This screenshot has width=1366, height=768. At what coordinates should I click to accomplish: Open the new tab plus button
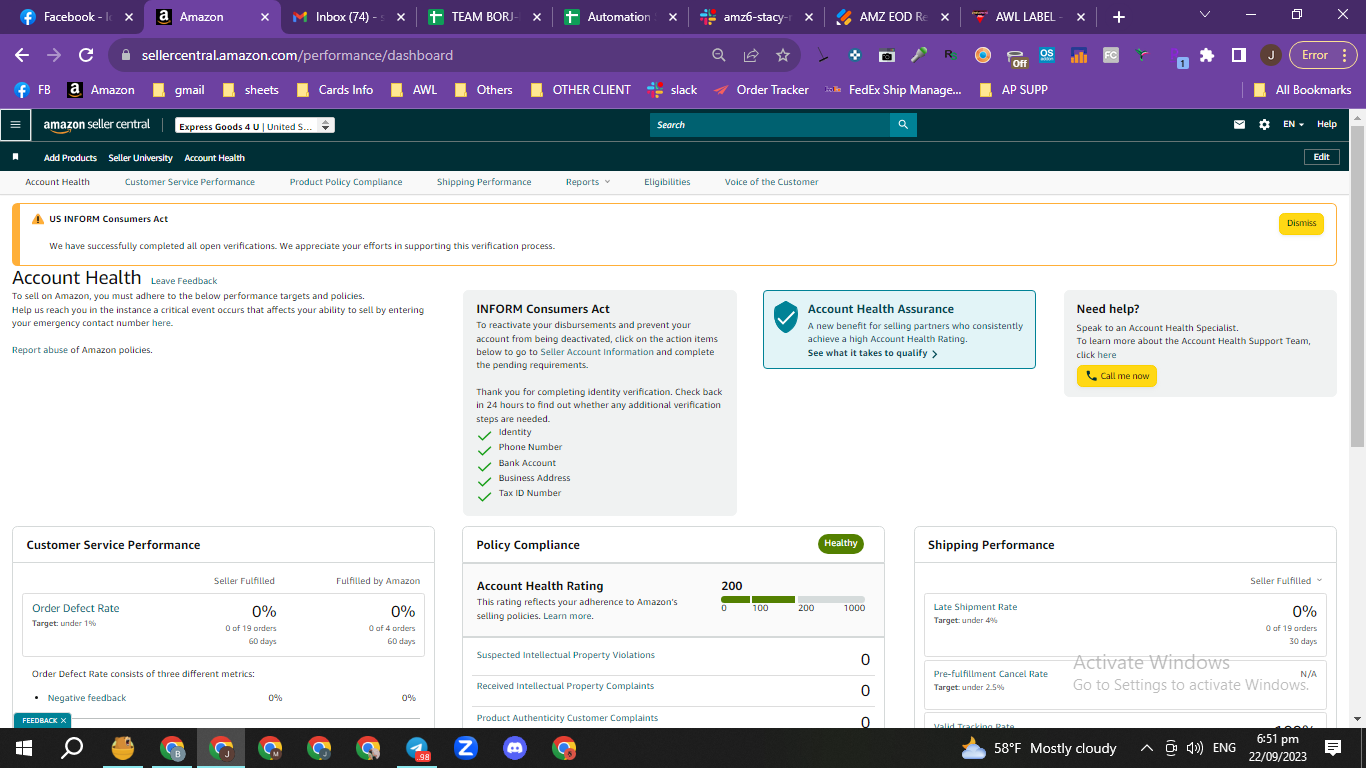[1119, 17]
